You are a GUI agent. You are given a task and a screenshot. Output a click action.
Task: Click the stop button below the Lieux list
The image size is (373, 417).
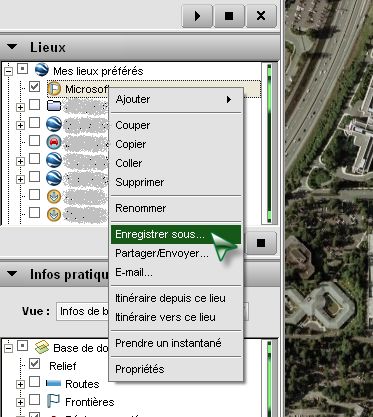[x=261, y=243]
